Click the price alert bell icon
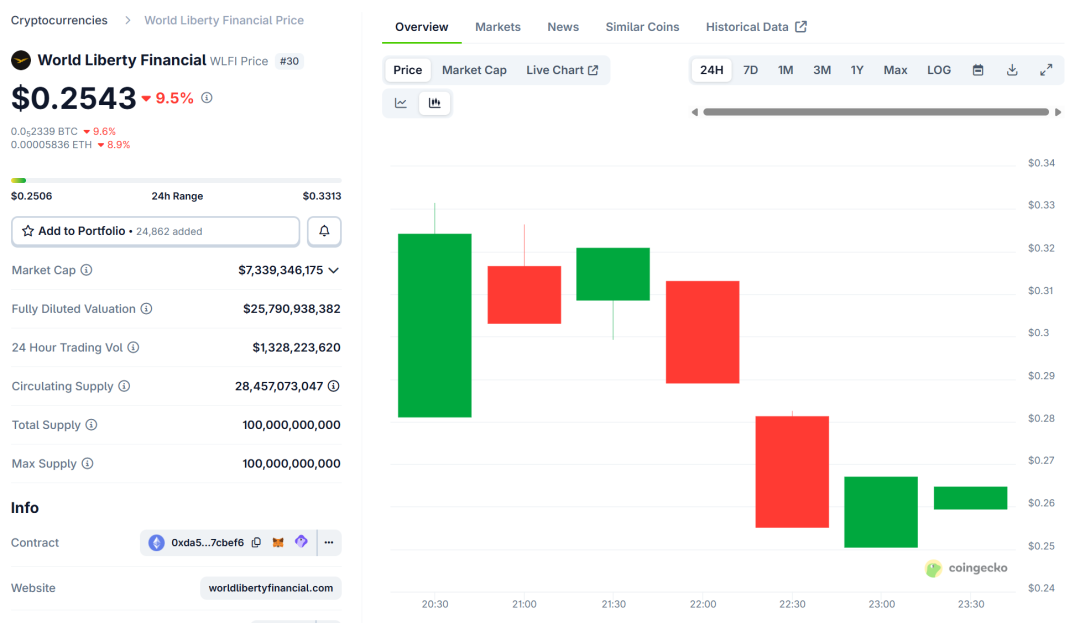The height and width of the screenshot is (623, 1080). coord(324,231)
